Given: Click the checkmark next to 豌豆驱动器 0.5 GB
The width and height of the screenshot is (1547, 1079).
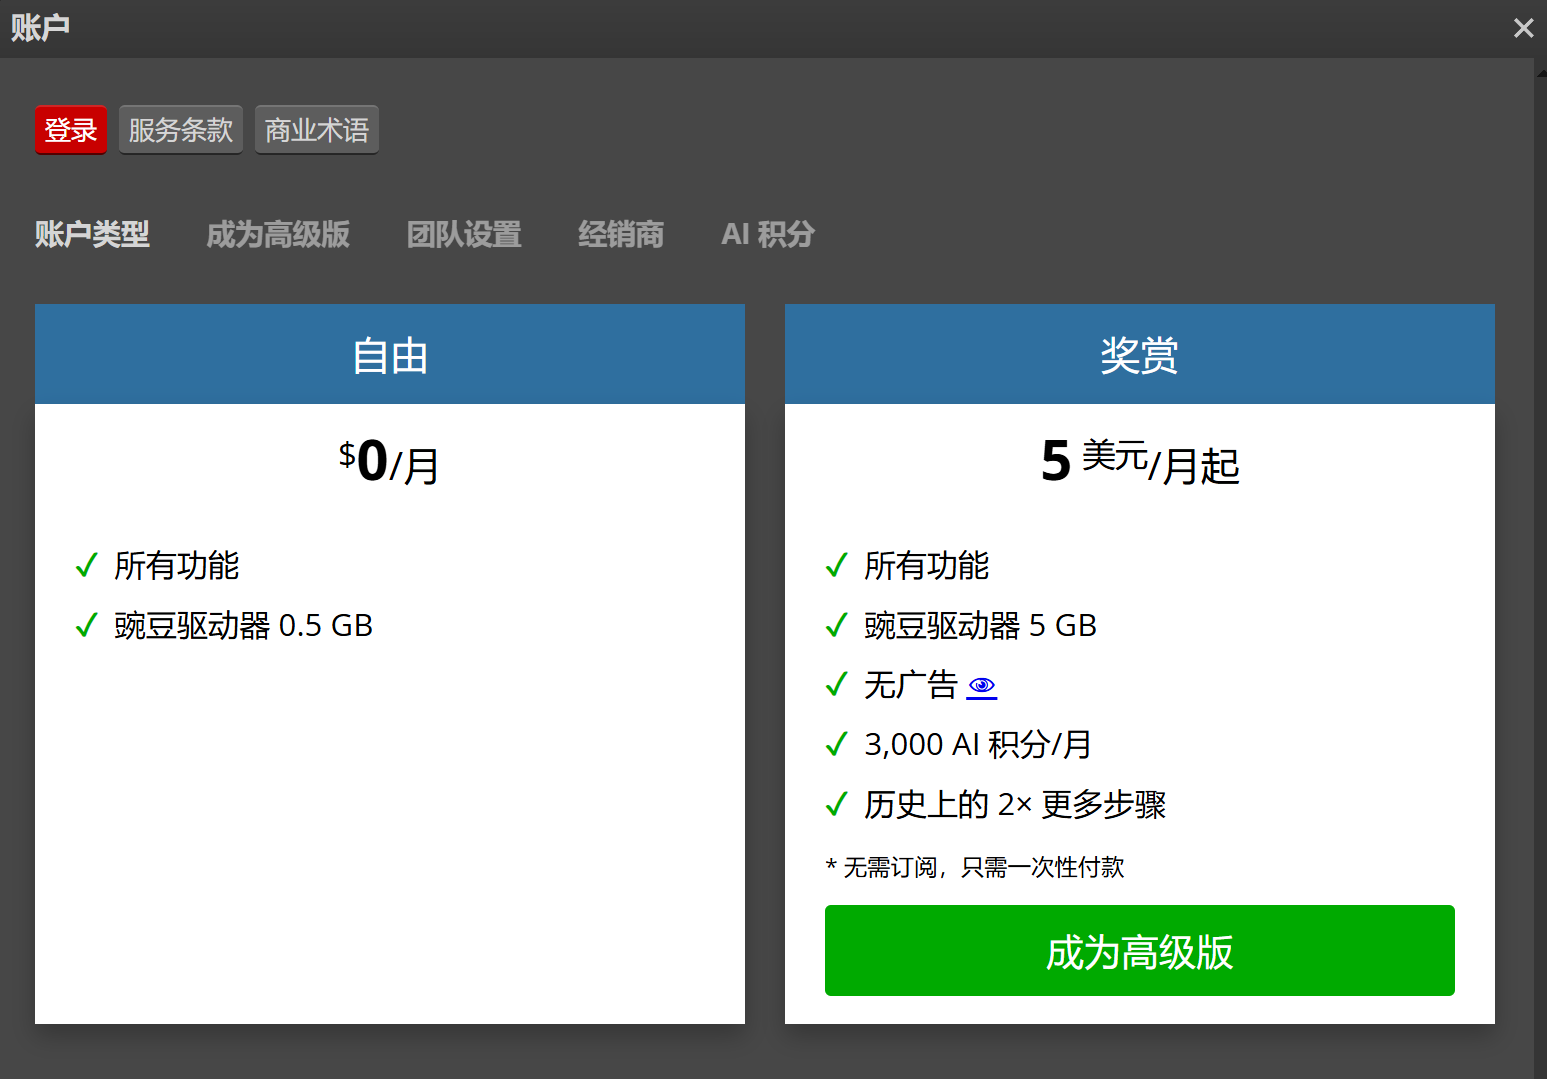Looking at the screenshot, I should click(x=87, y=625).
